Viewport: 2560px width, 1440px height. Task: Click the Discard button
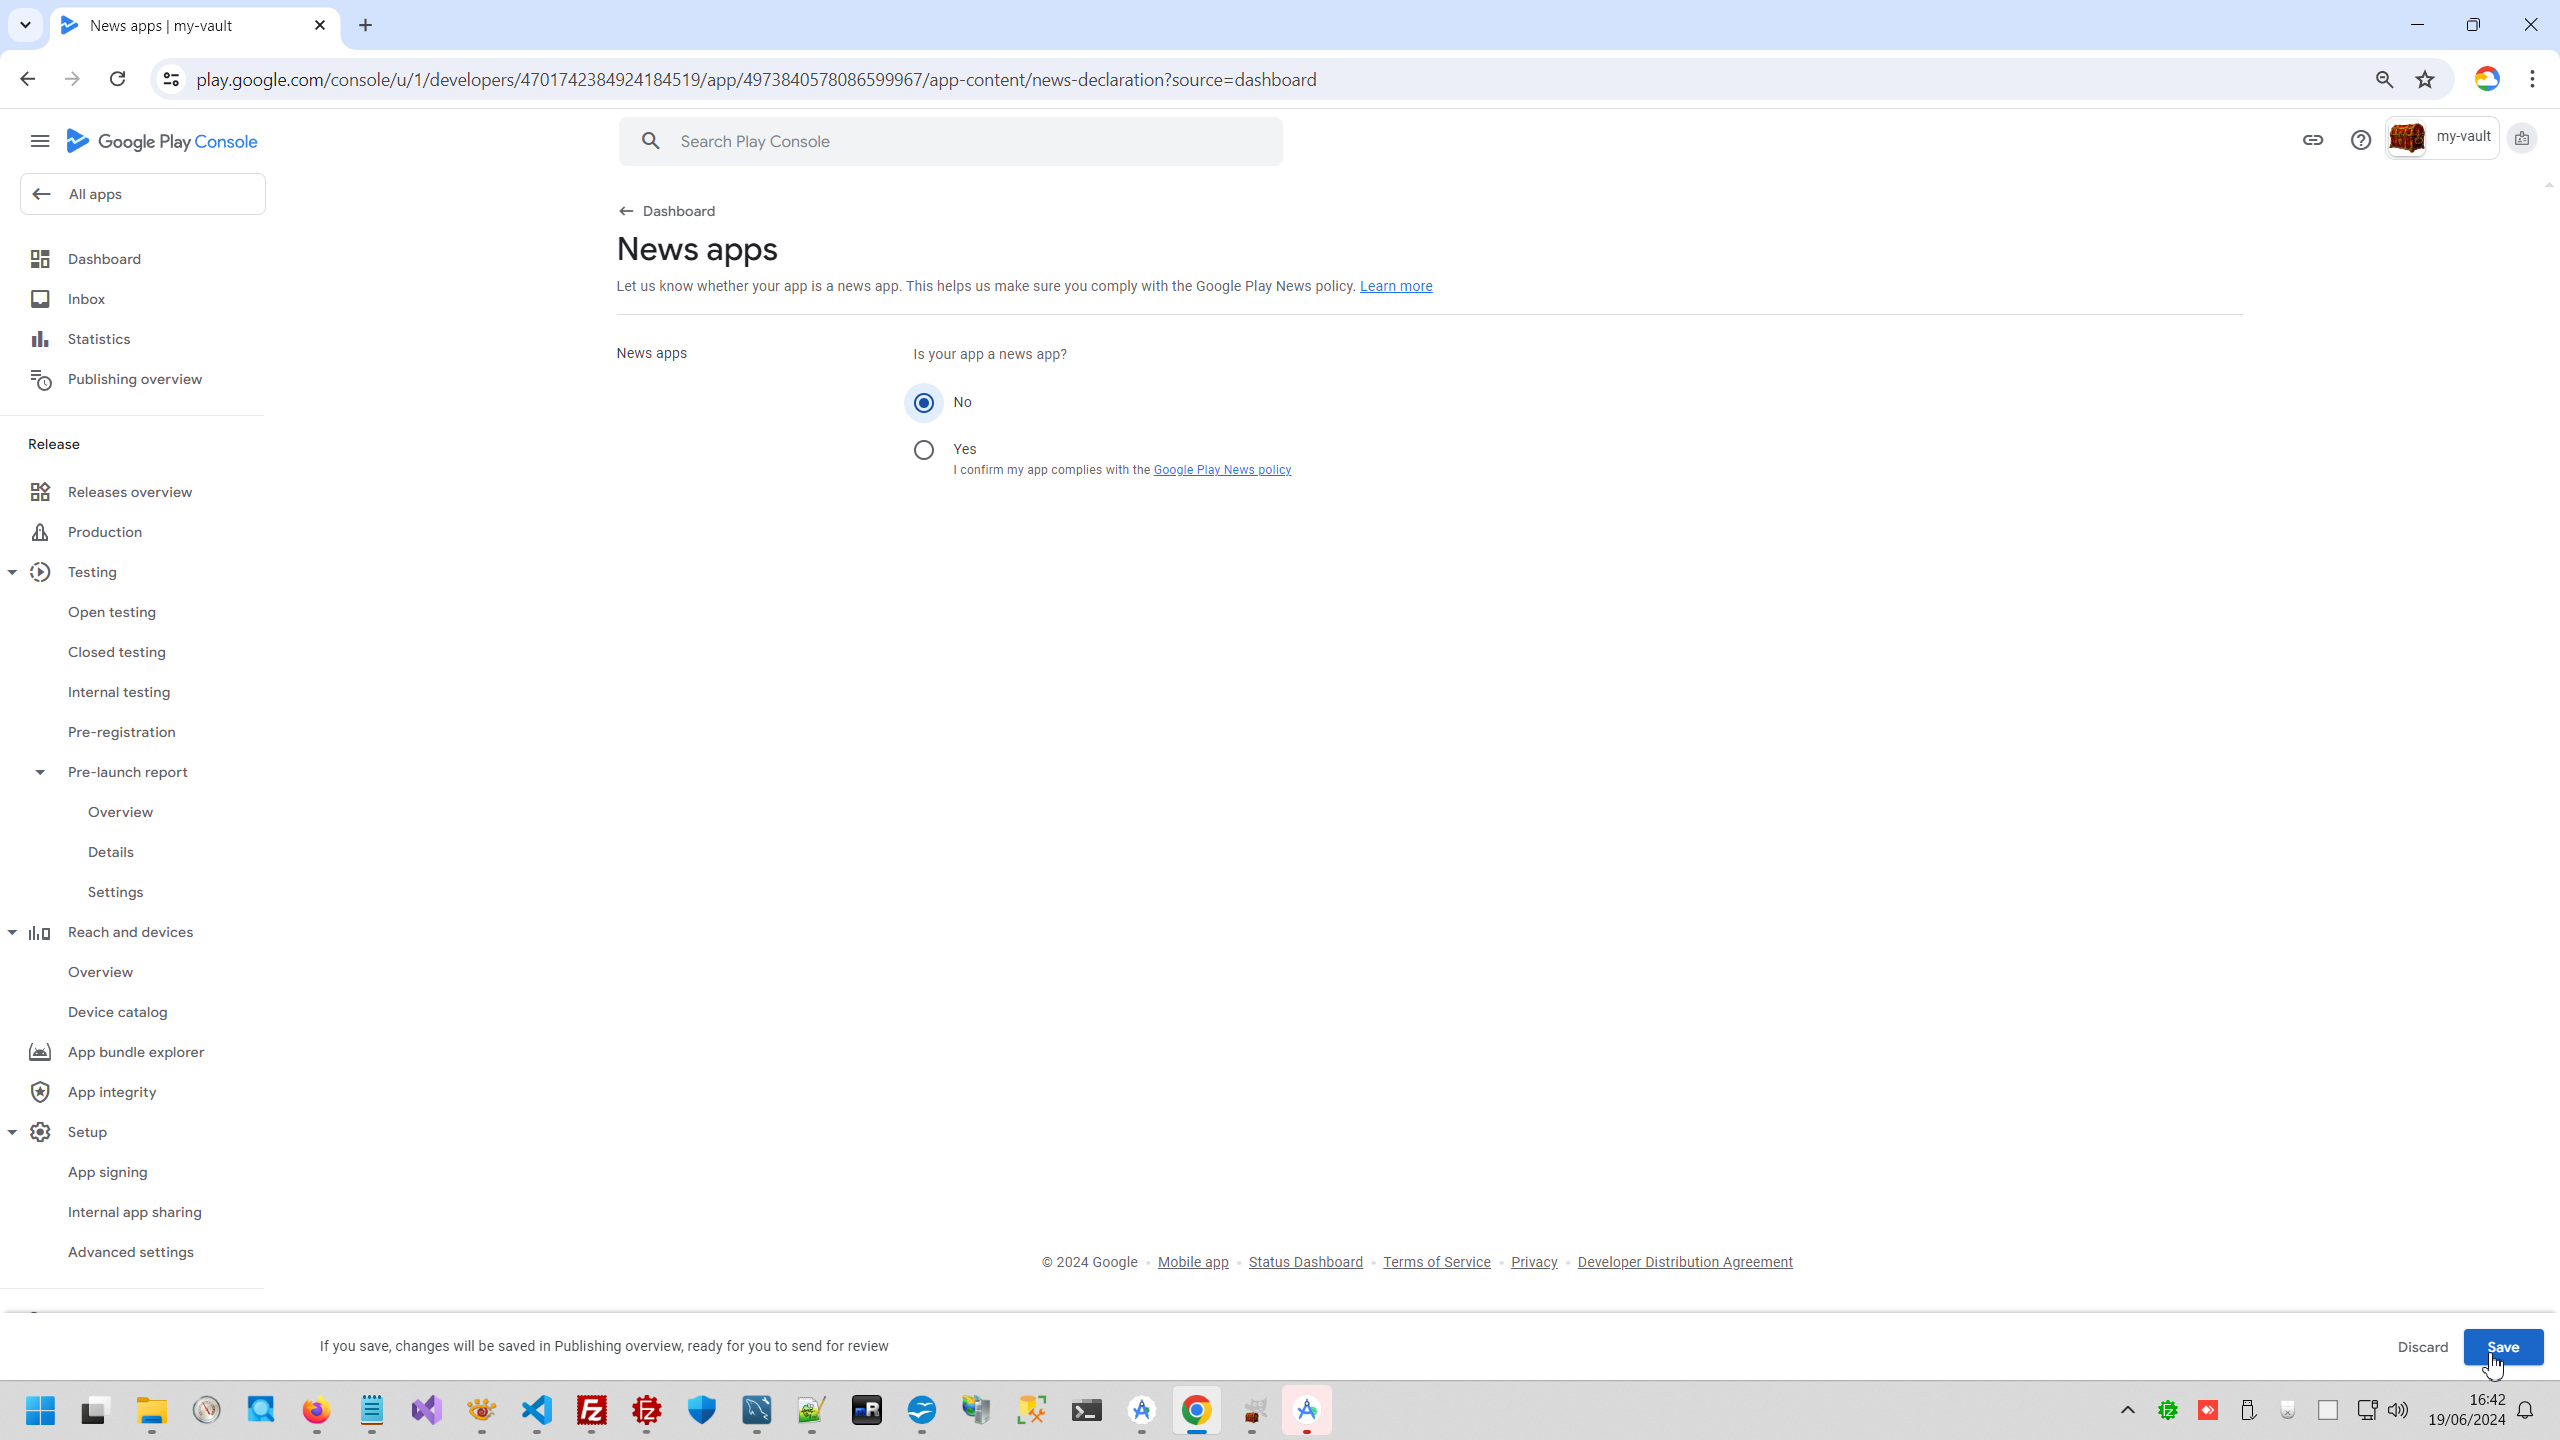coord(2422,1347)
